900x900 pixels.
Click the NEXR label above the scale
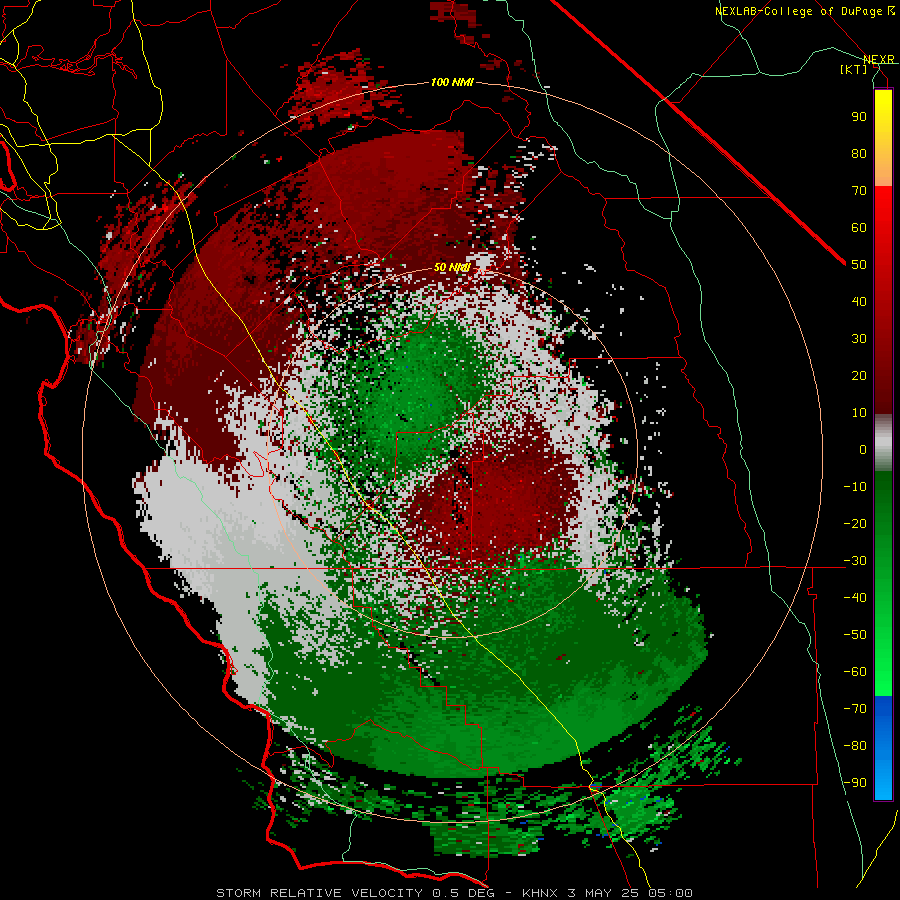[878, 59]
